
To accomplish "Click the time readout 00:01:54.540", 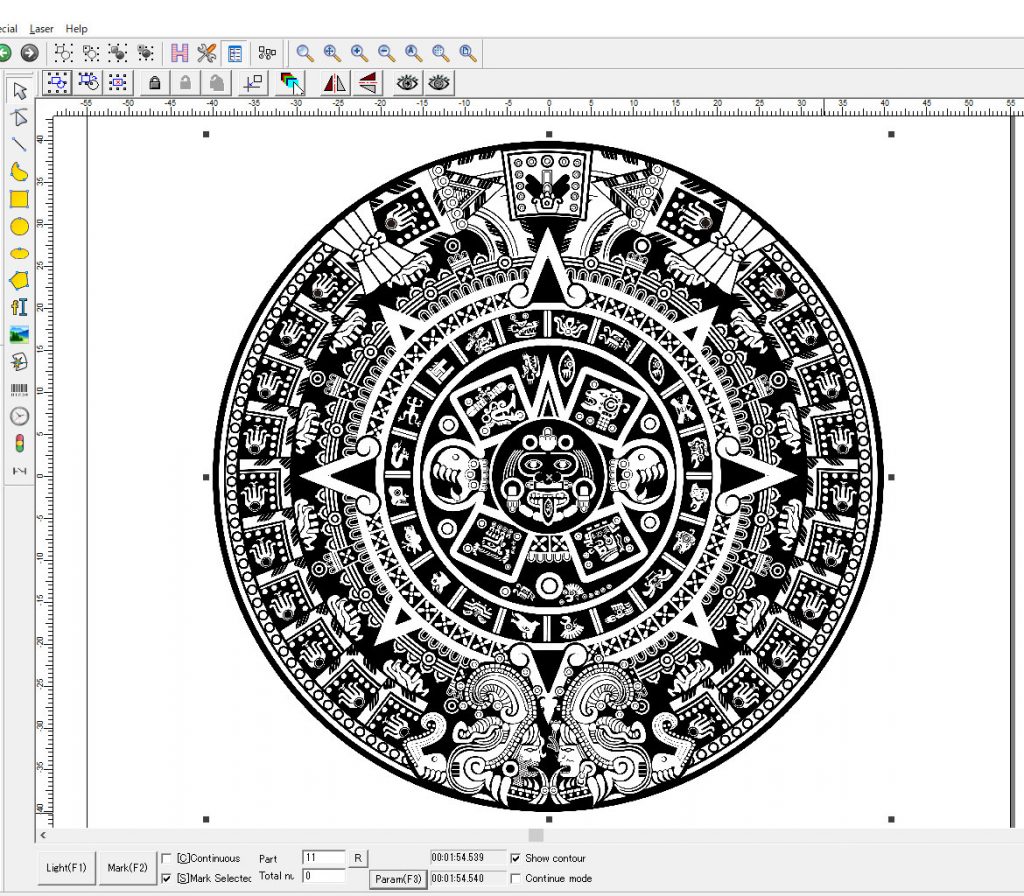I will click(468, 878).
